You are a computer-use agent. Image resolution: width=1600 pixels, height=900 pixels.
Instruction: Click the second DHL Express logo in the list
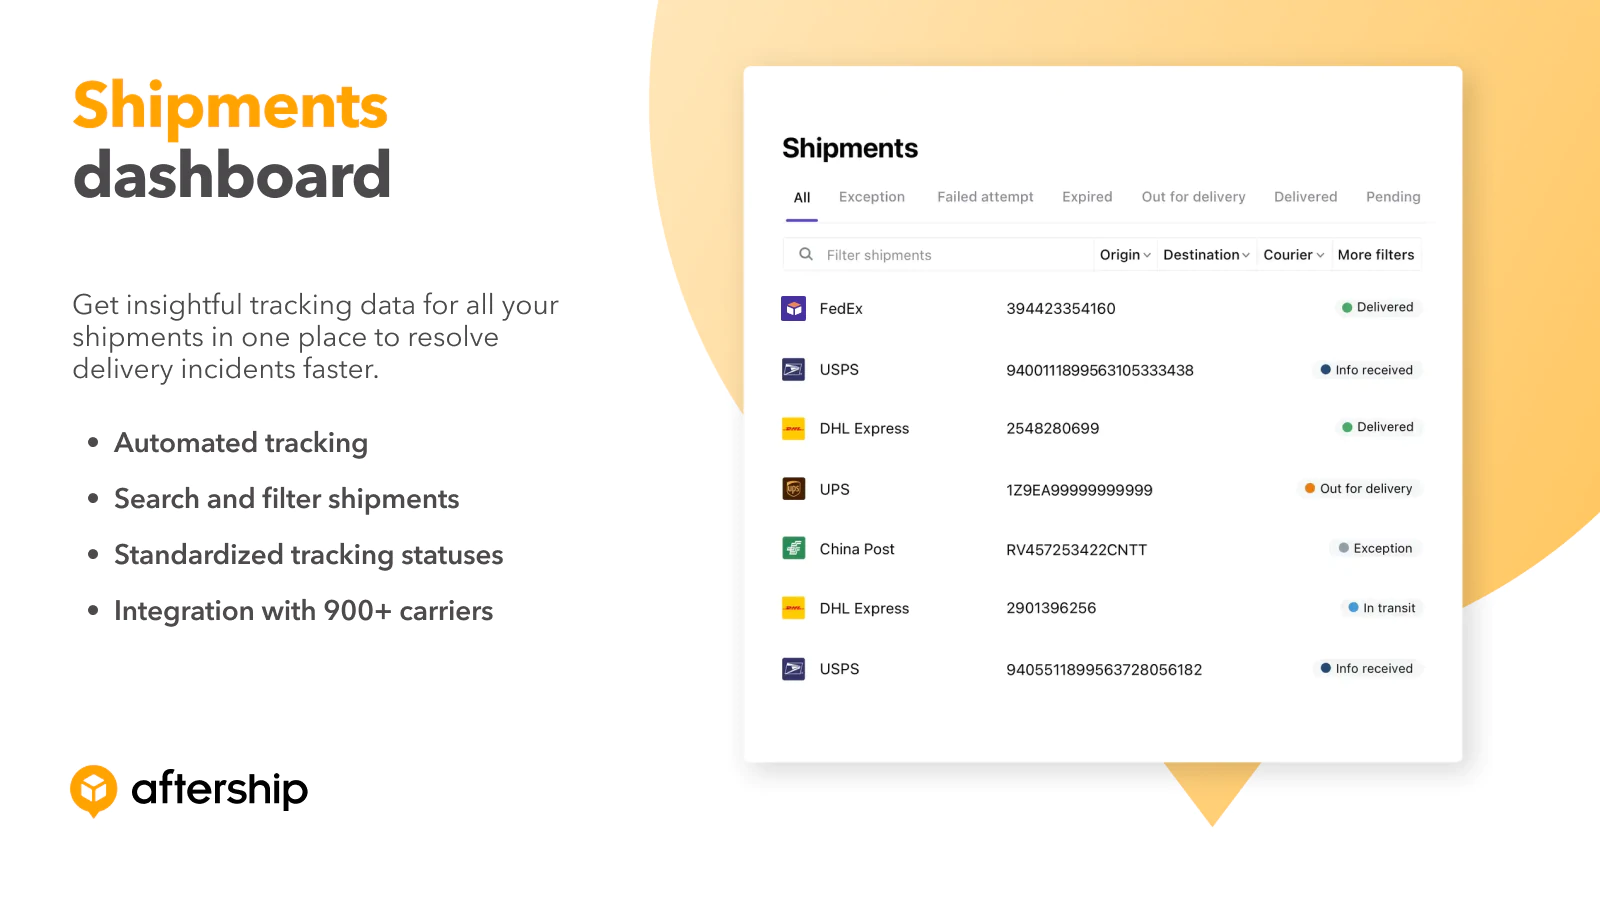(793, 608)
